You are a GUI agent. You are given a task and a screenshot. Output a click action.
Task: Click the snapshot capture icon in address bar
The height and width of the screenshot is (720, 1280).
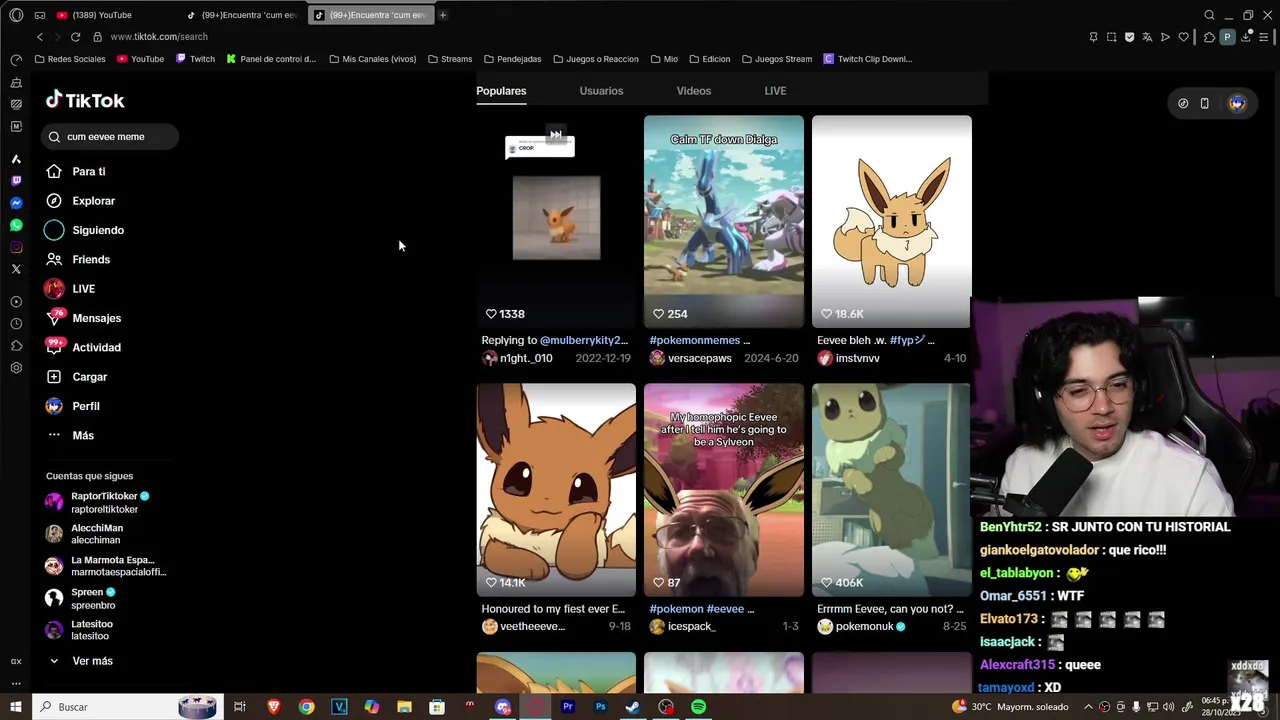1111,37
